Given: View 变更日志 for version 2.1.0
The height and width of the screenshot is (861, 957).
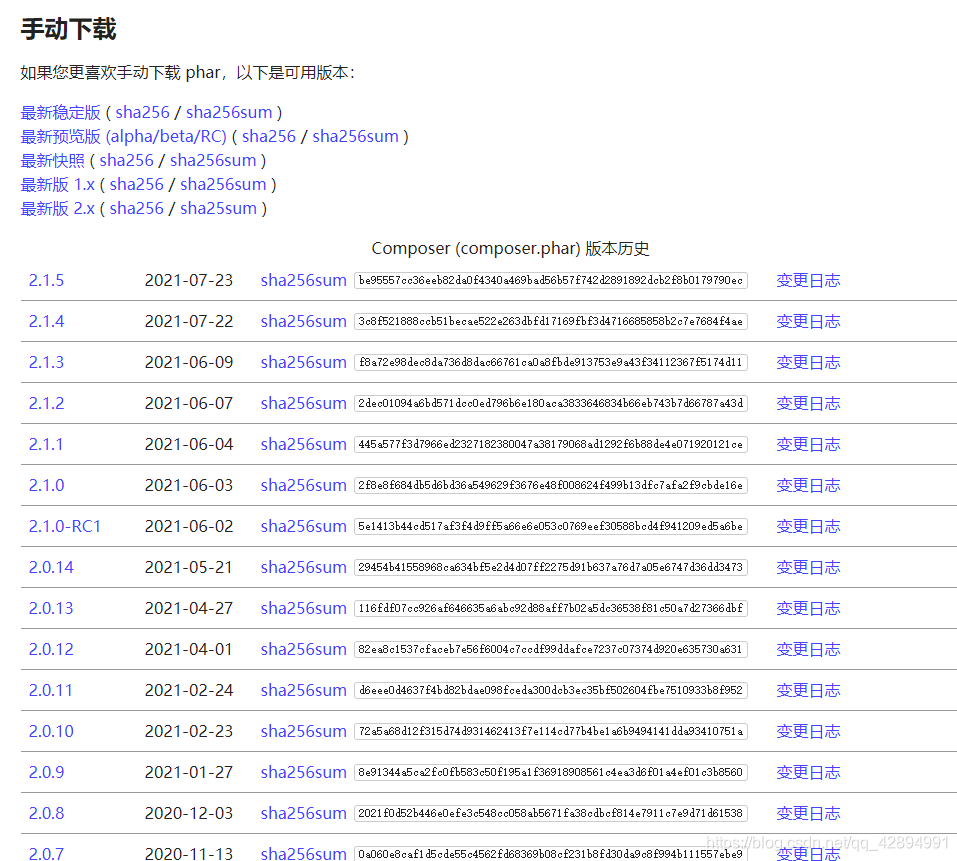Looking at the screenshot, I should (808, 485).
